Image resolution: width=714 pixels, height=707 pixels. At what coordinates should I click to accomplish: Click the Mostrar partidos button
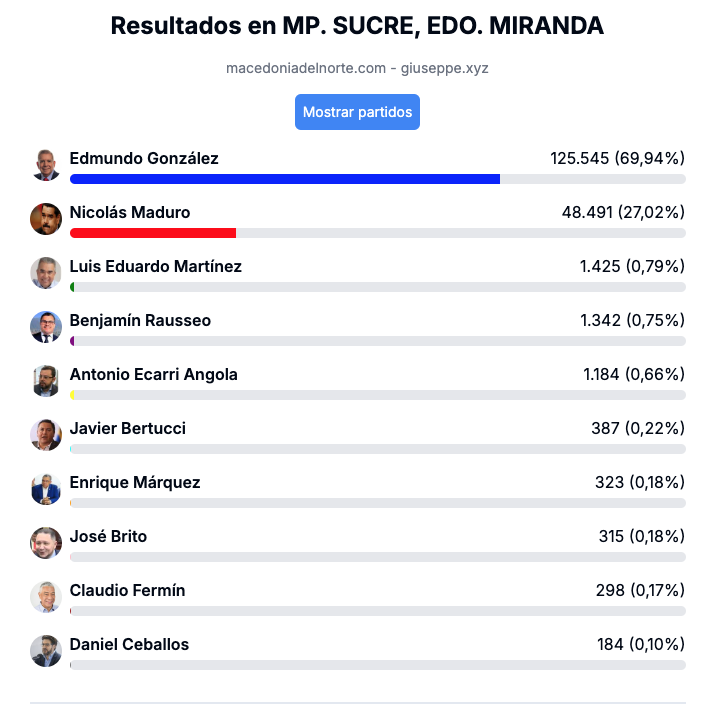pyautogui.click(x=357, y=112)
